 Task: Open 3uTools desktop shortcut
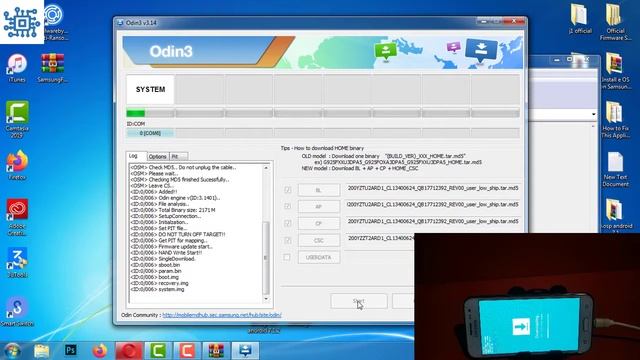click(x=17, y=263)
